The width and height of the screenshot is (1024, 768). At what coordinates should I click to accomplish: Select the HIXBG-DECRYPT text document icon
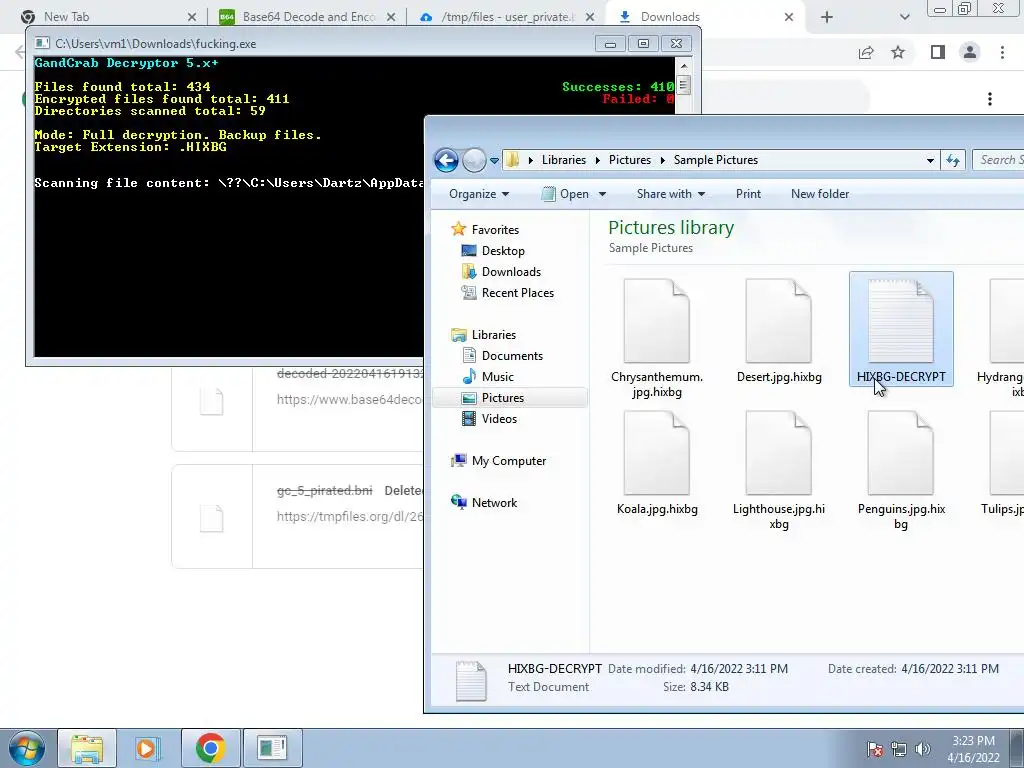[x=901, y=321]
